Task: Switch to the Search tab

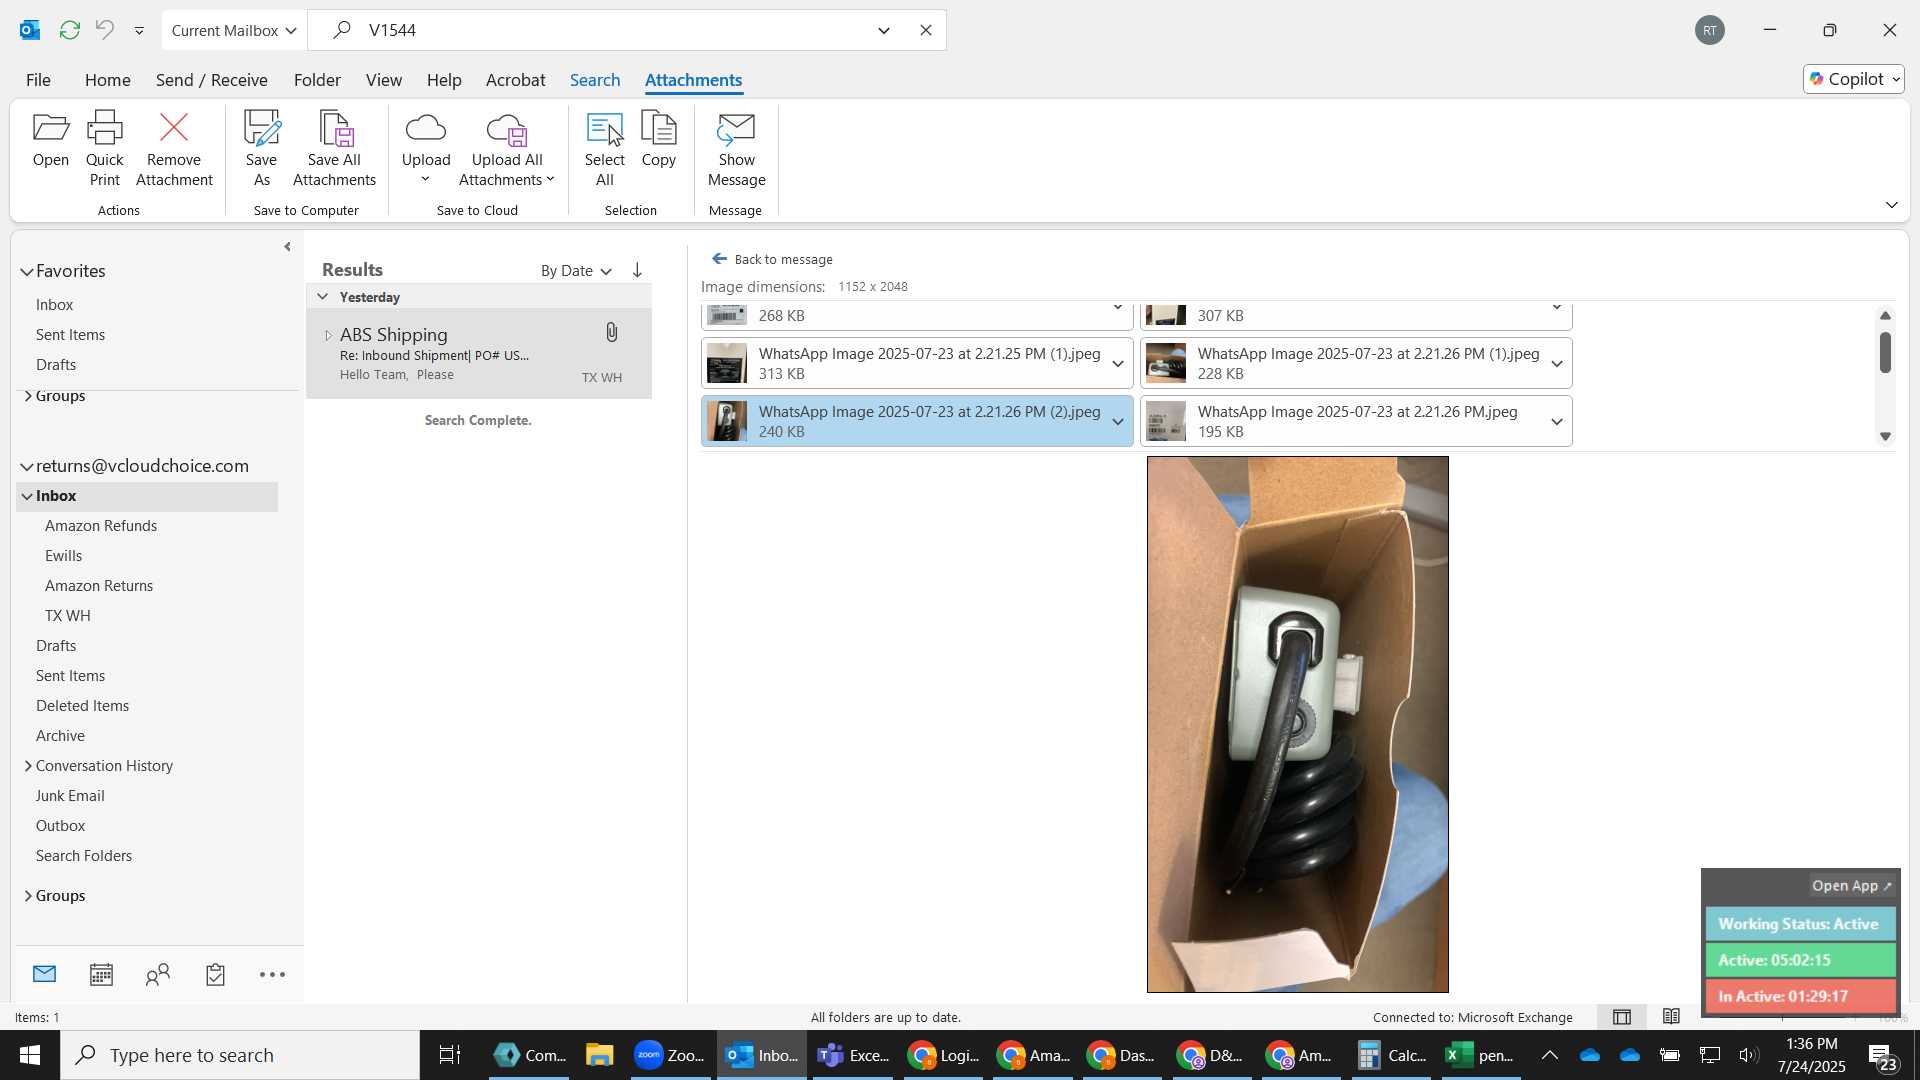Action: [x=595, y=80]
